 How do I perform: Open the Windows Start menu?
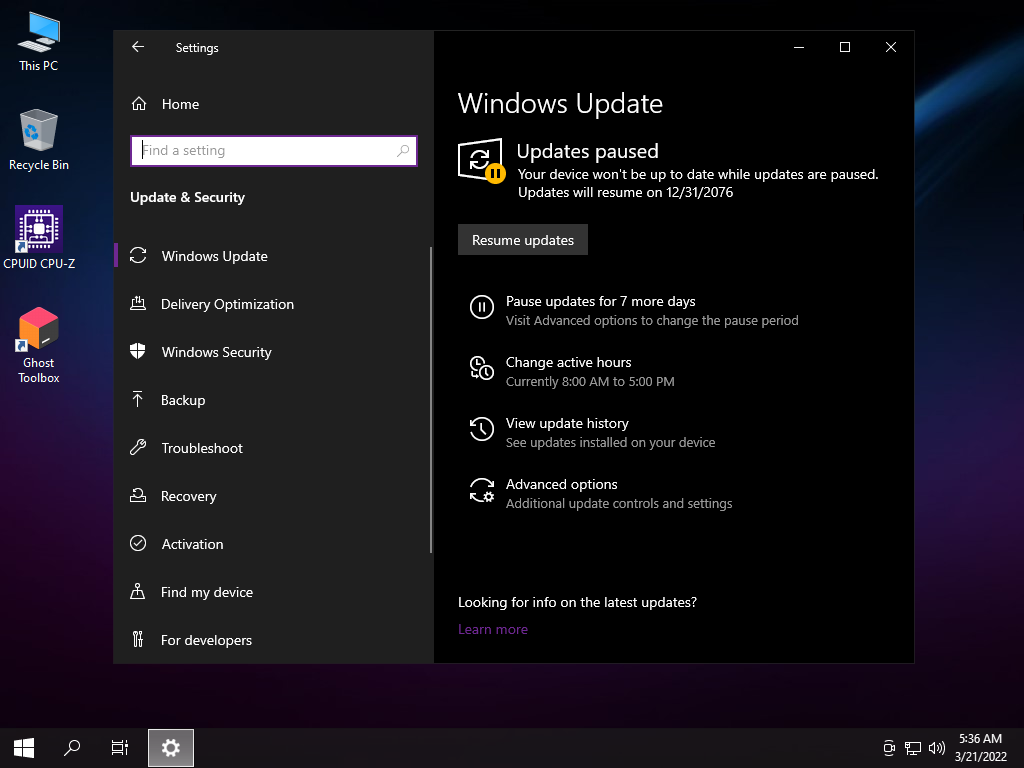[x=24, y=747]
